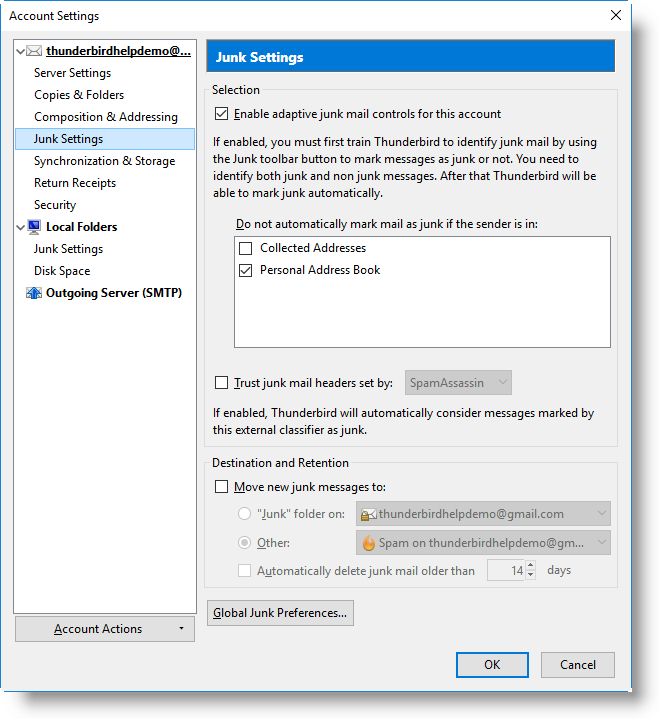Check Move new junk messages to
The image size is (659, 719).
tap(222, 487)
